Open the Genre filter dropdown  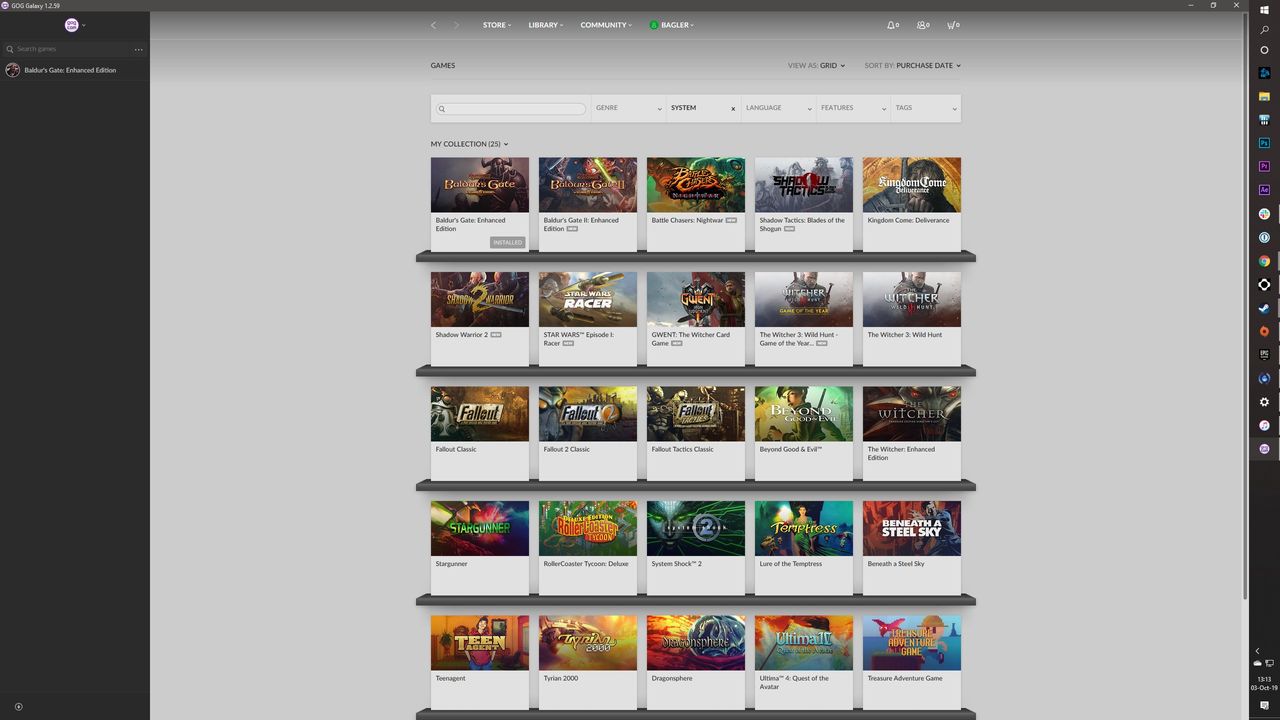pos(629,108)
